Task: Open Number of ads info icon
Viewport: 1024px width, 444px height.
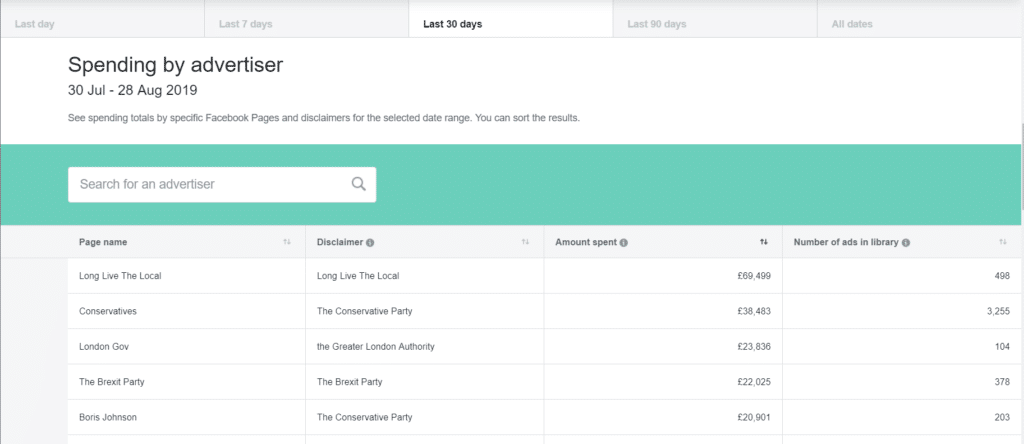Action: pyautogui.click(x=906, y=243)
